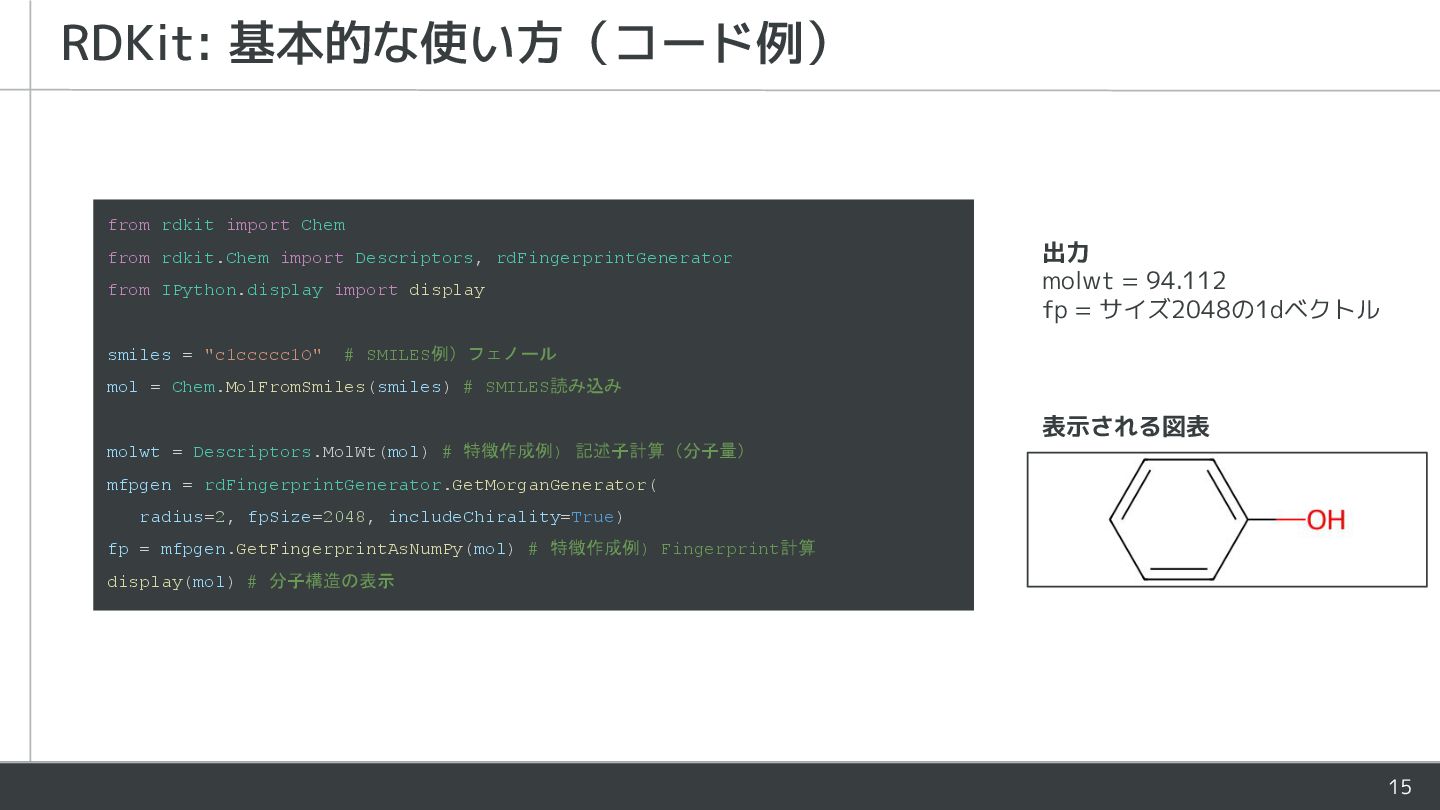
Task: Click the "from IPython.display import display" line
Action: tap(296, 290)
